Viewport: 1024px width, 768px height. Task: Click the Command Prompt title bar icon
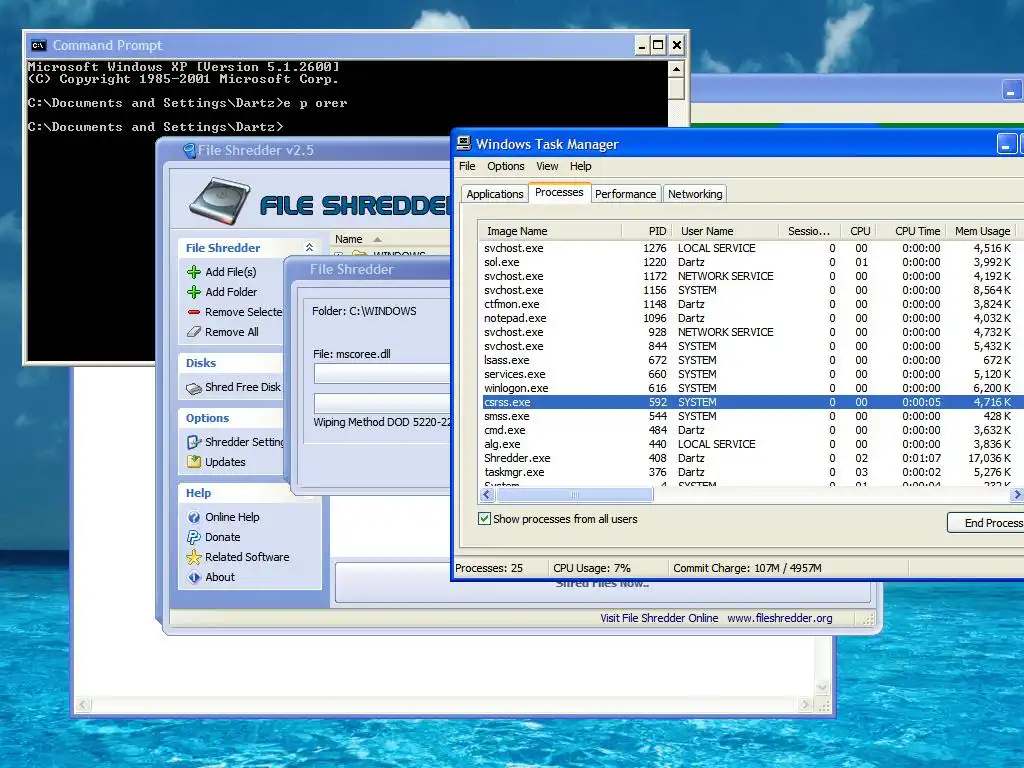39,45
